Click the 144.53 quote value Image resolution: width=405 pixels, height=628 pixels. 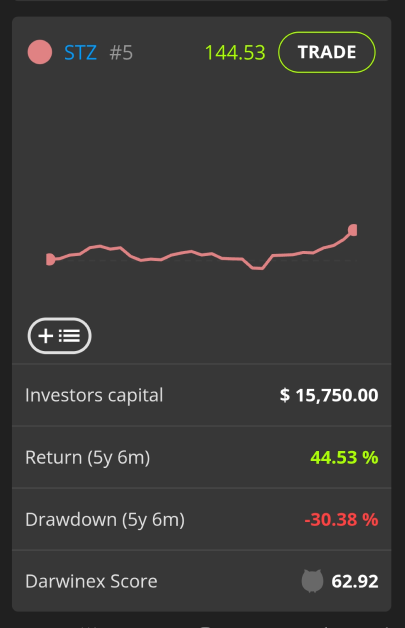click(x=235, y=52)
